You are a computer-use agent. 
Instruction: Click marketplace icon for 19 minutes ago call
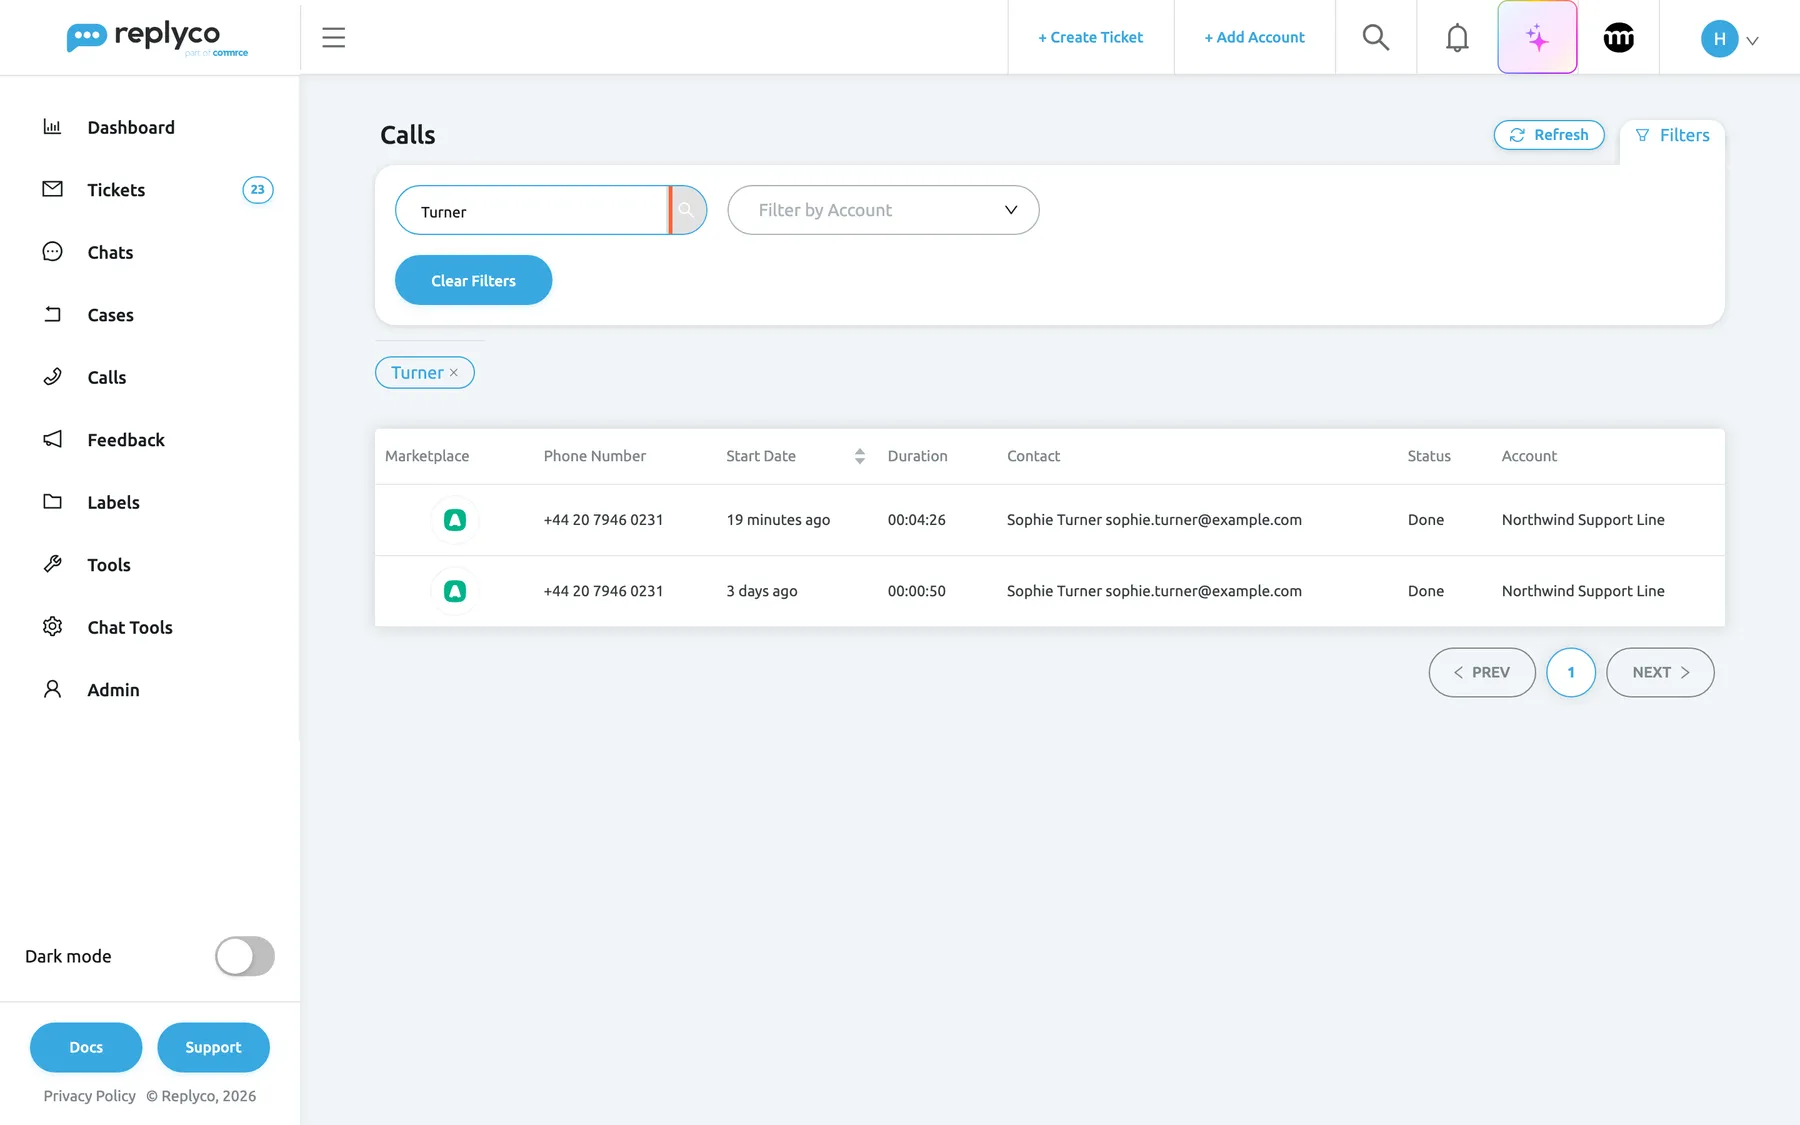[x=455, y=520]
